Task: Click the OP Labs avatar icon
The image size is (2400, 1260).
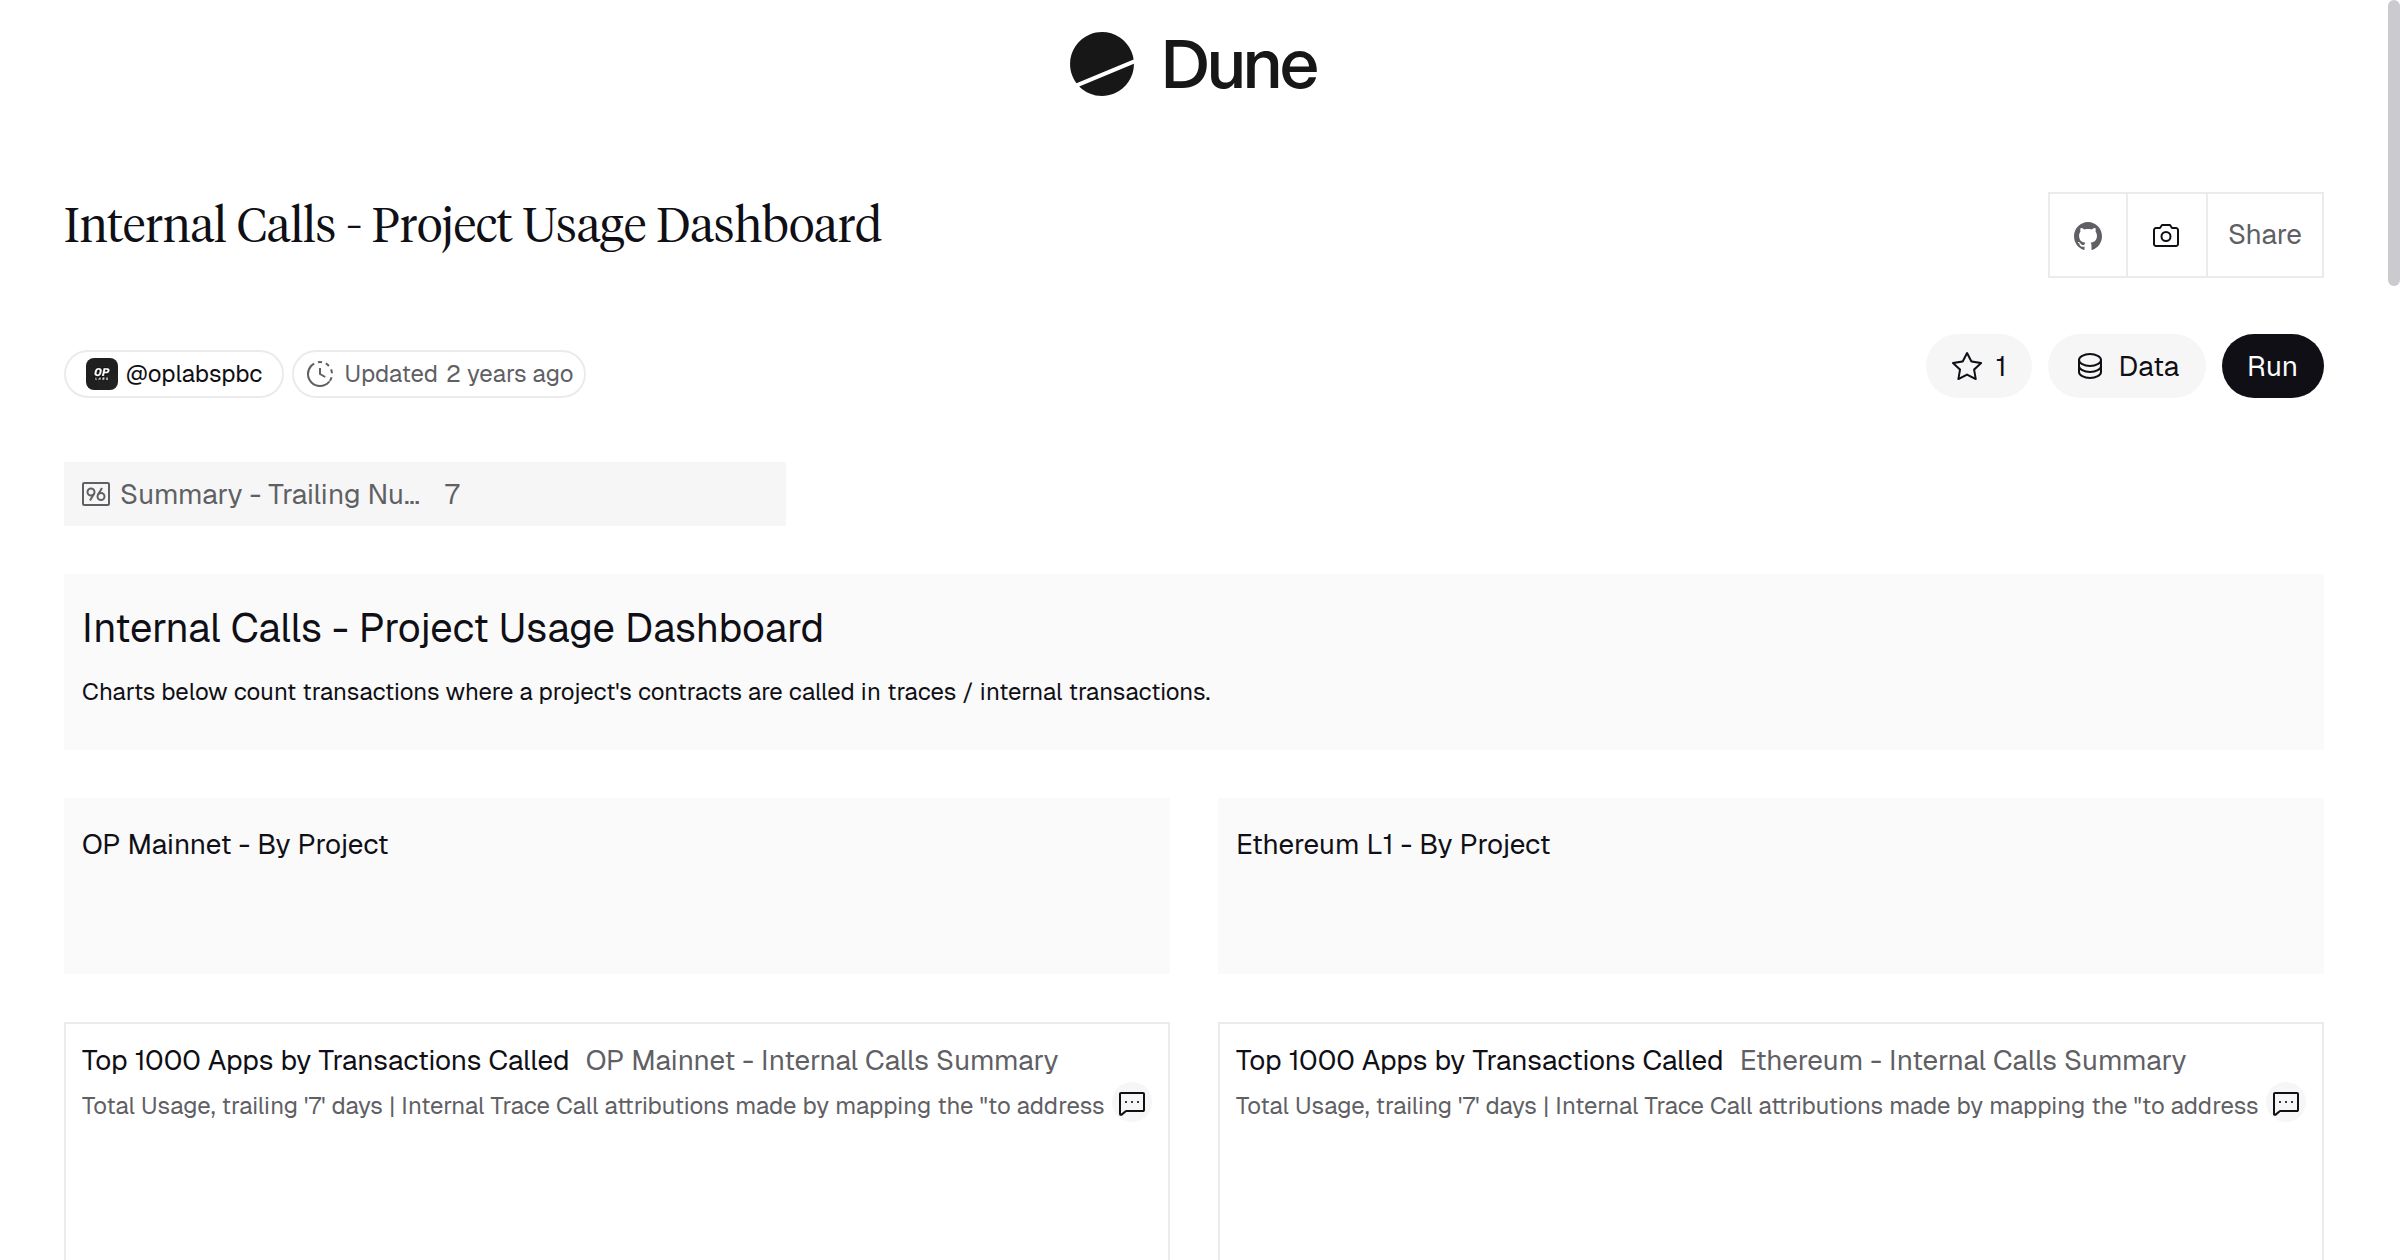Action: [x=101, y=372]
